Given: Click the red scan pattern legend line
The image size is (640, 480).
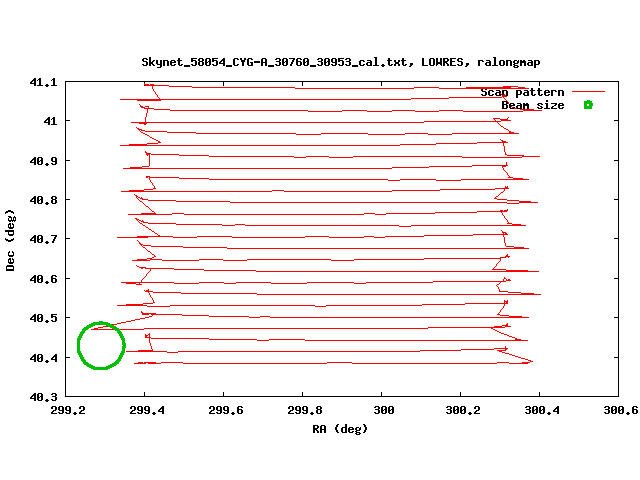Looking at the screenshot, I should click(x=588, y=92).
